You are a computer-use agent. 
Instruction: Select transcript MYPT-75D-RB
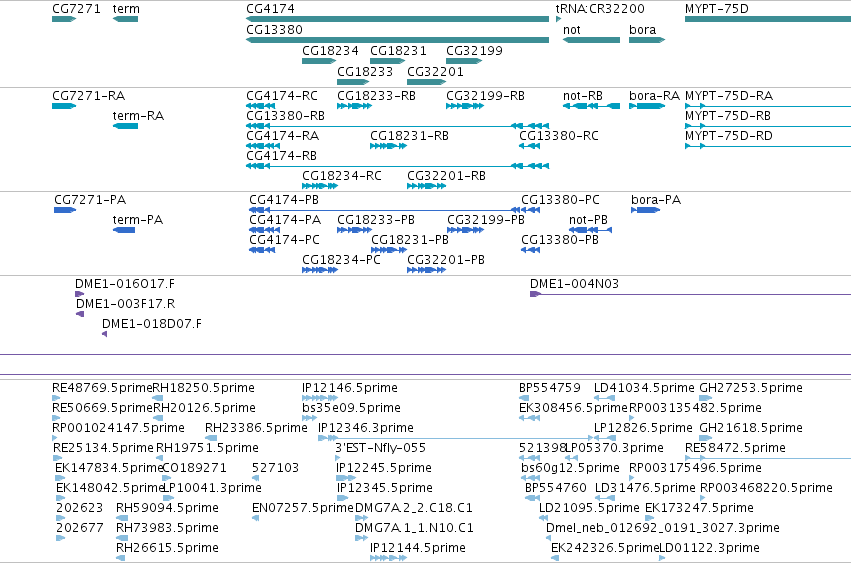(x=768, y=126)
